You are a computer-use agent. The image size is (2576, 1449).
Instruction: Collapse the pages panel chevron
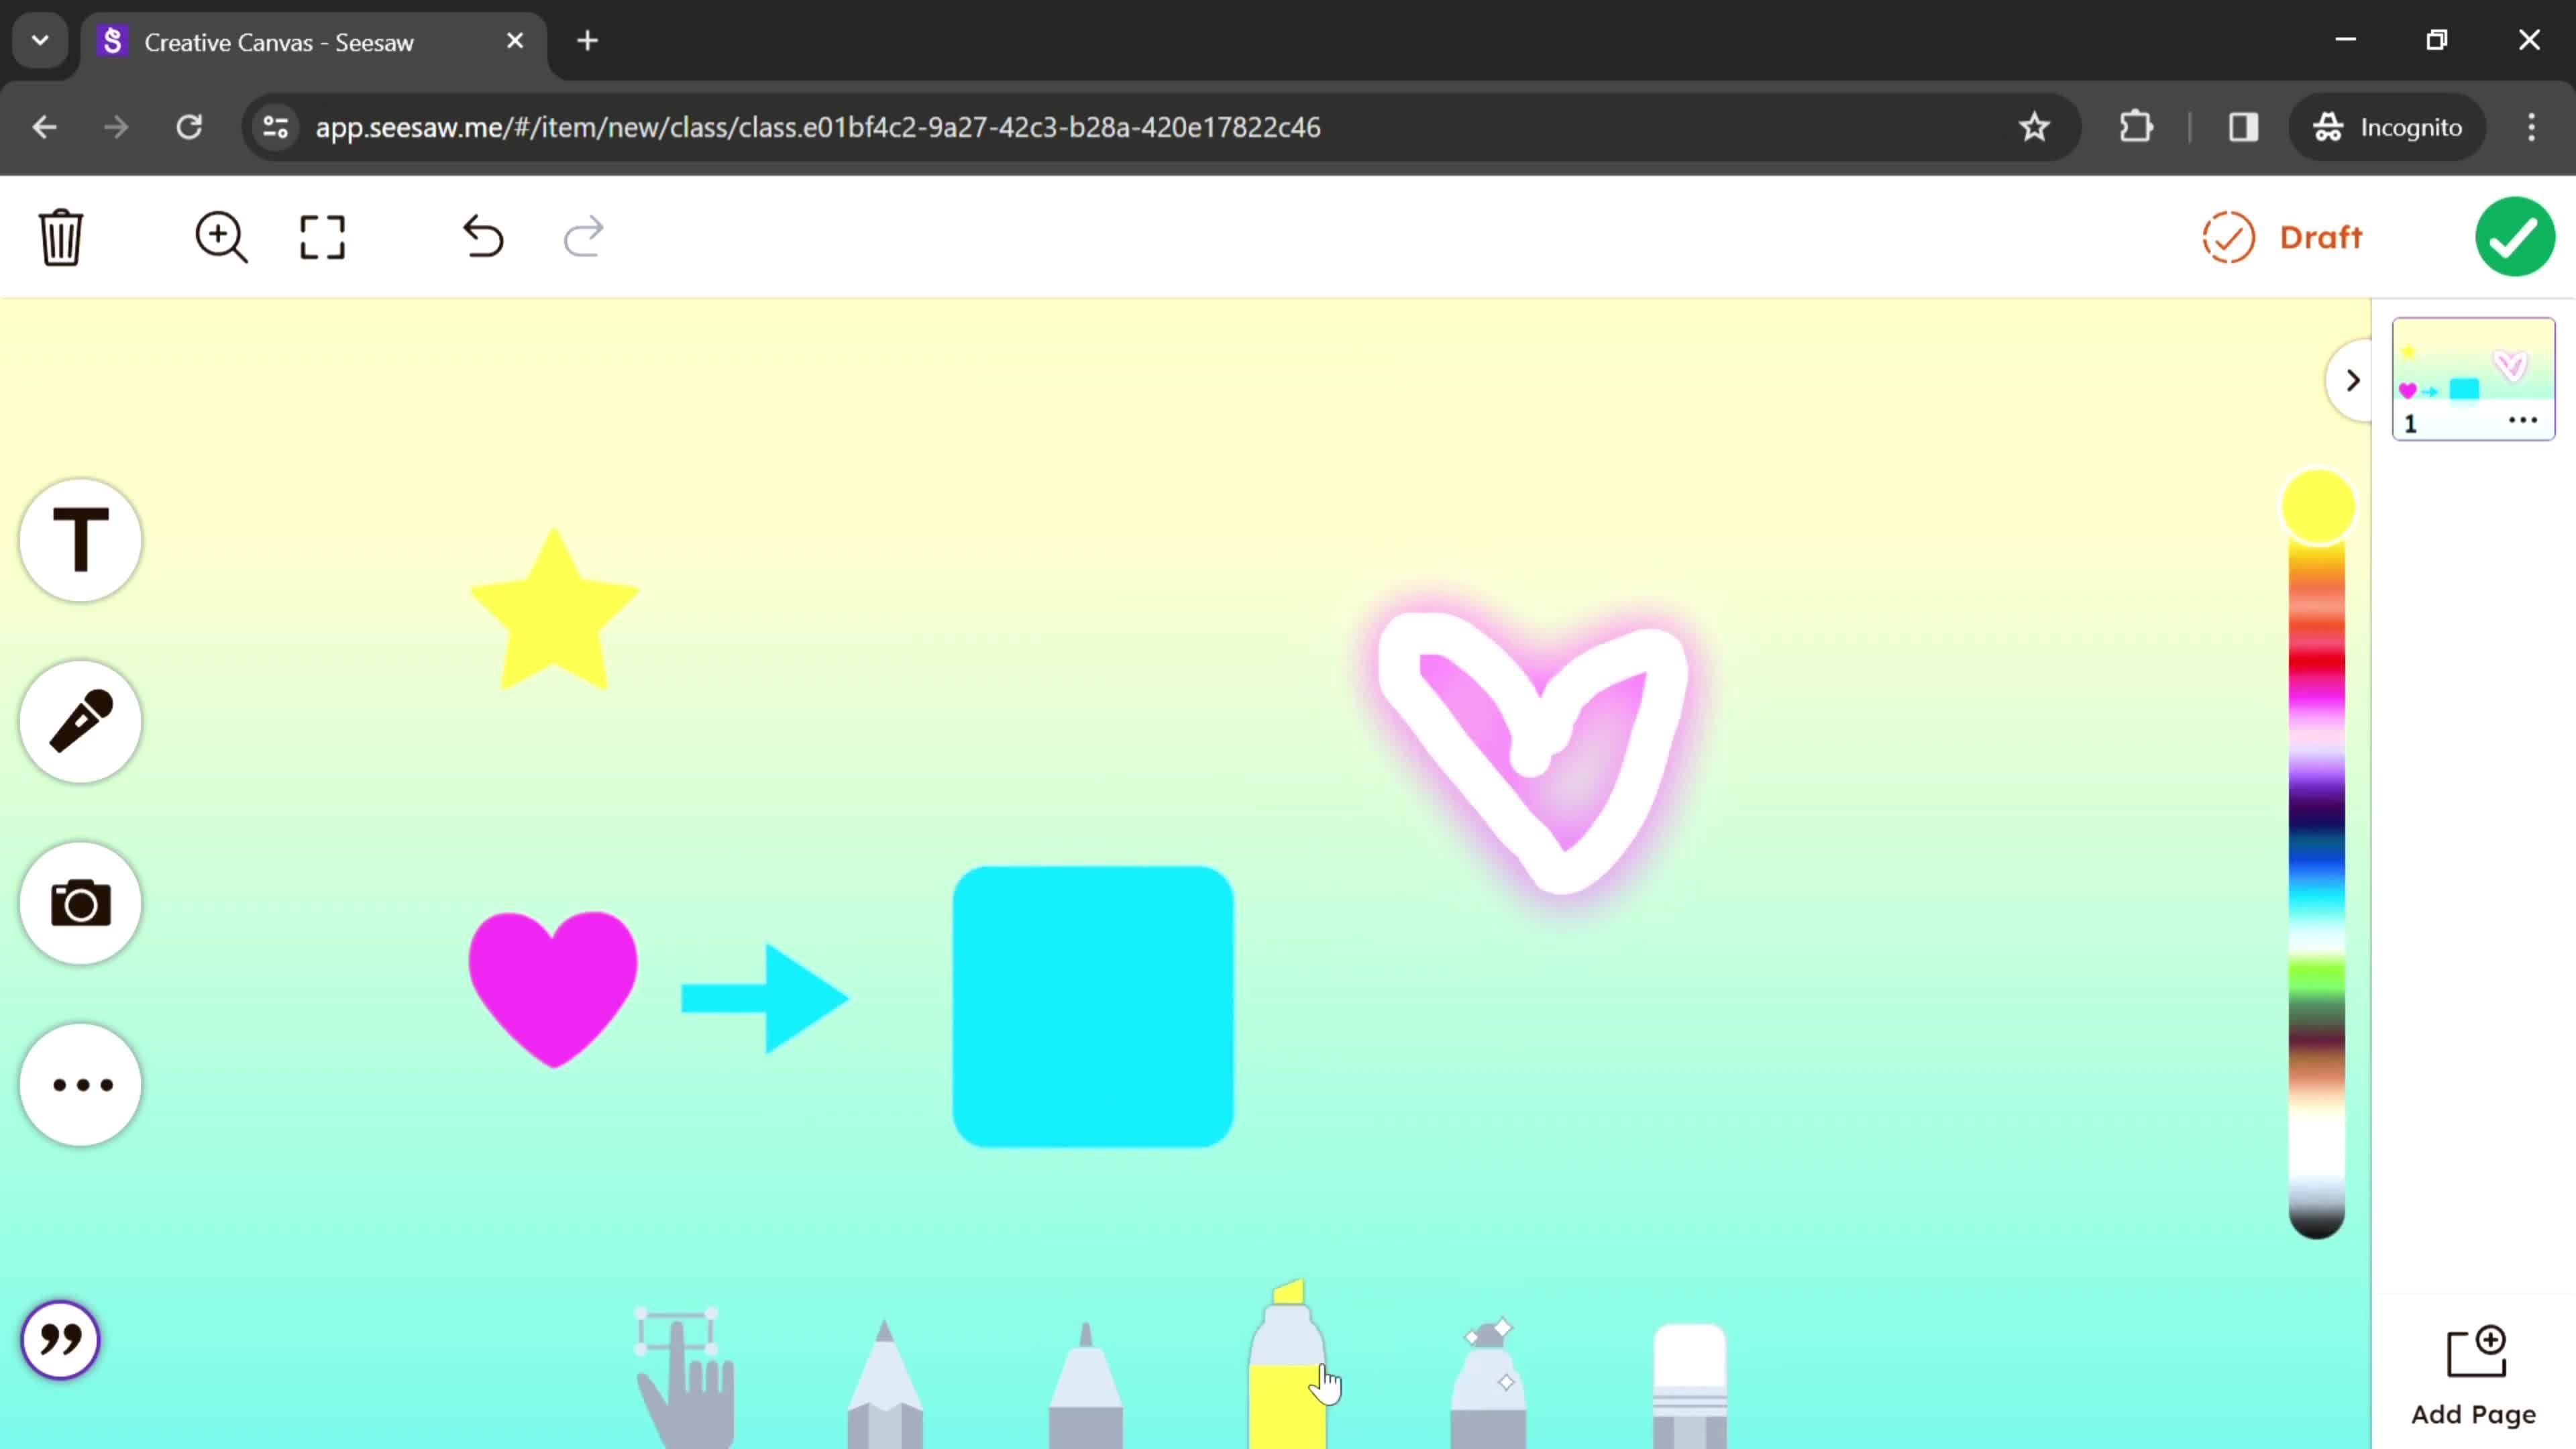(x=2352, y=381)
